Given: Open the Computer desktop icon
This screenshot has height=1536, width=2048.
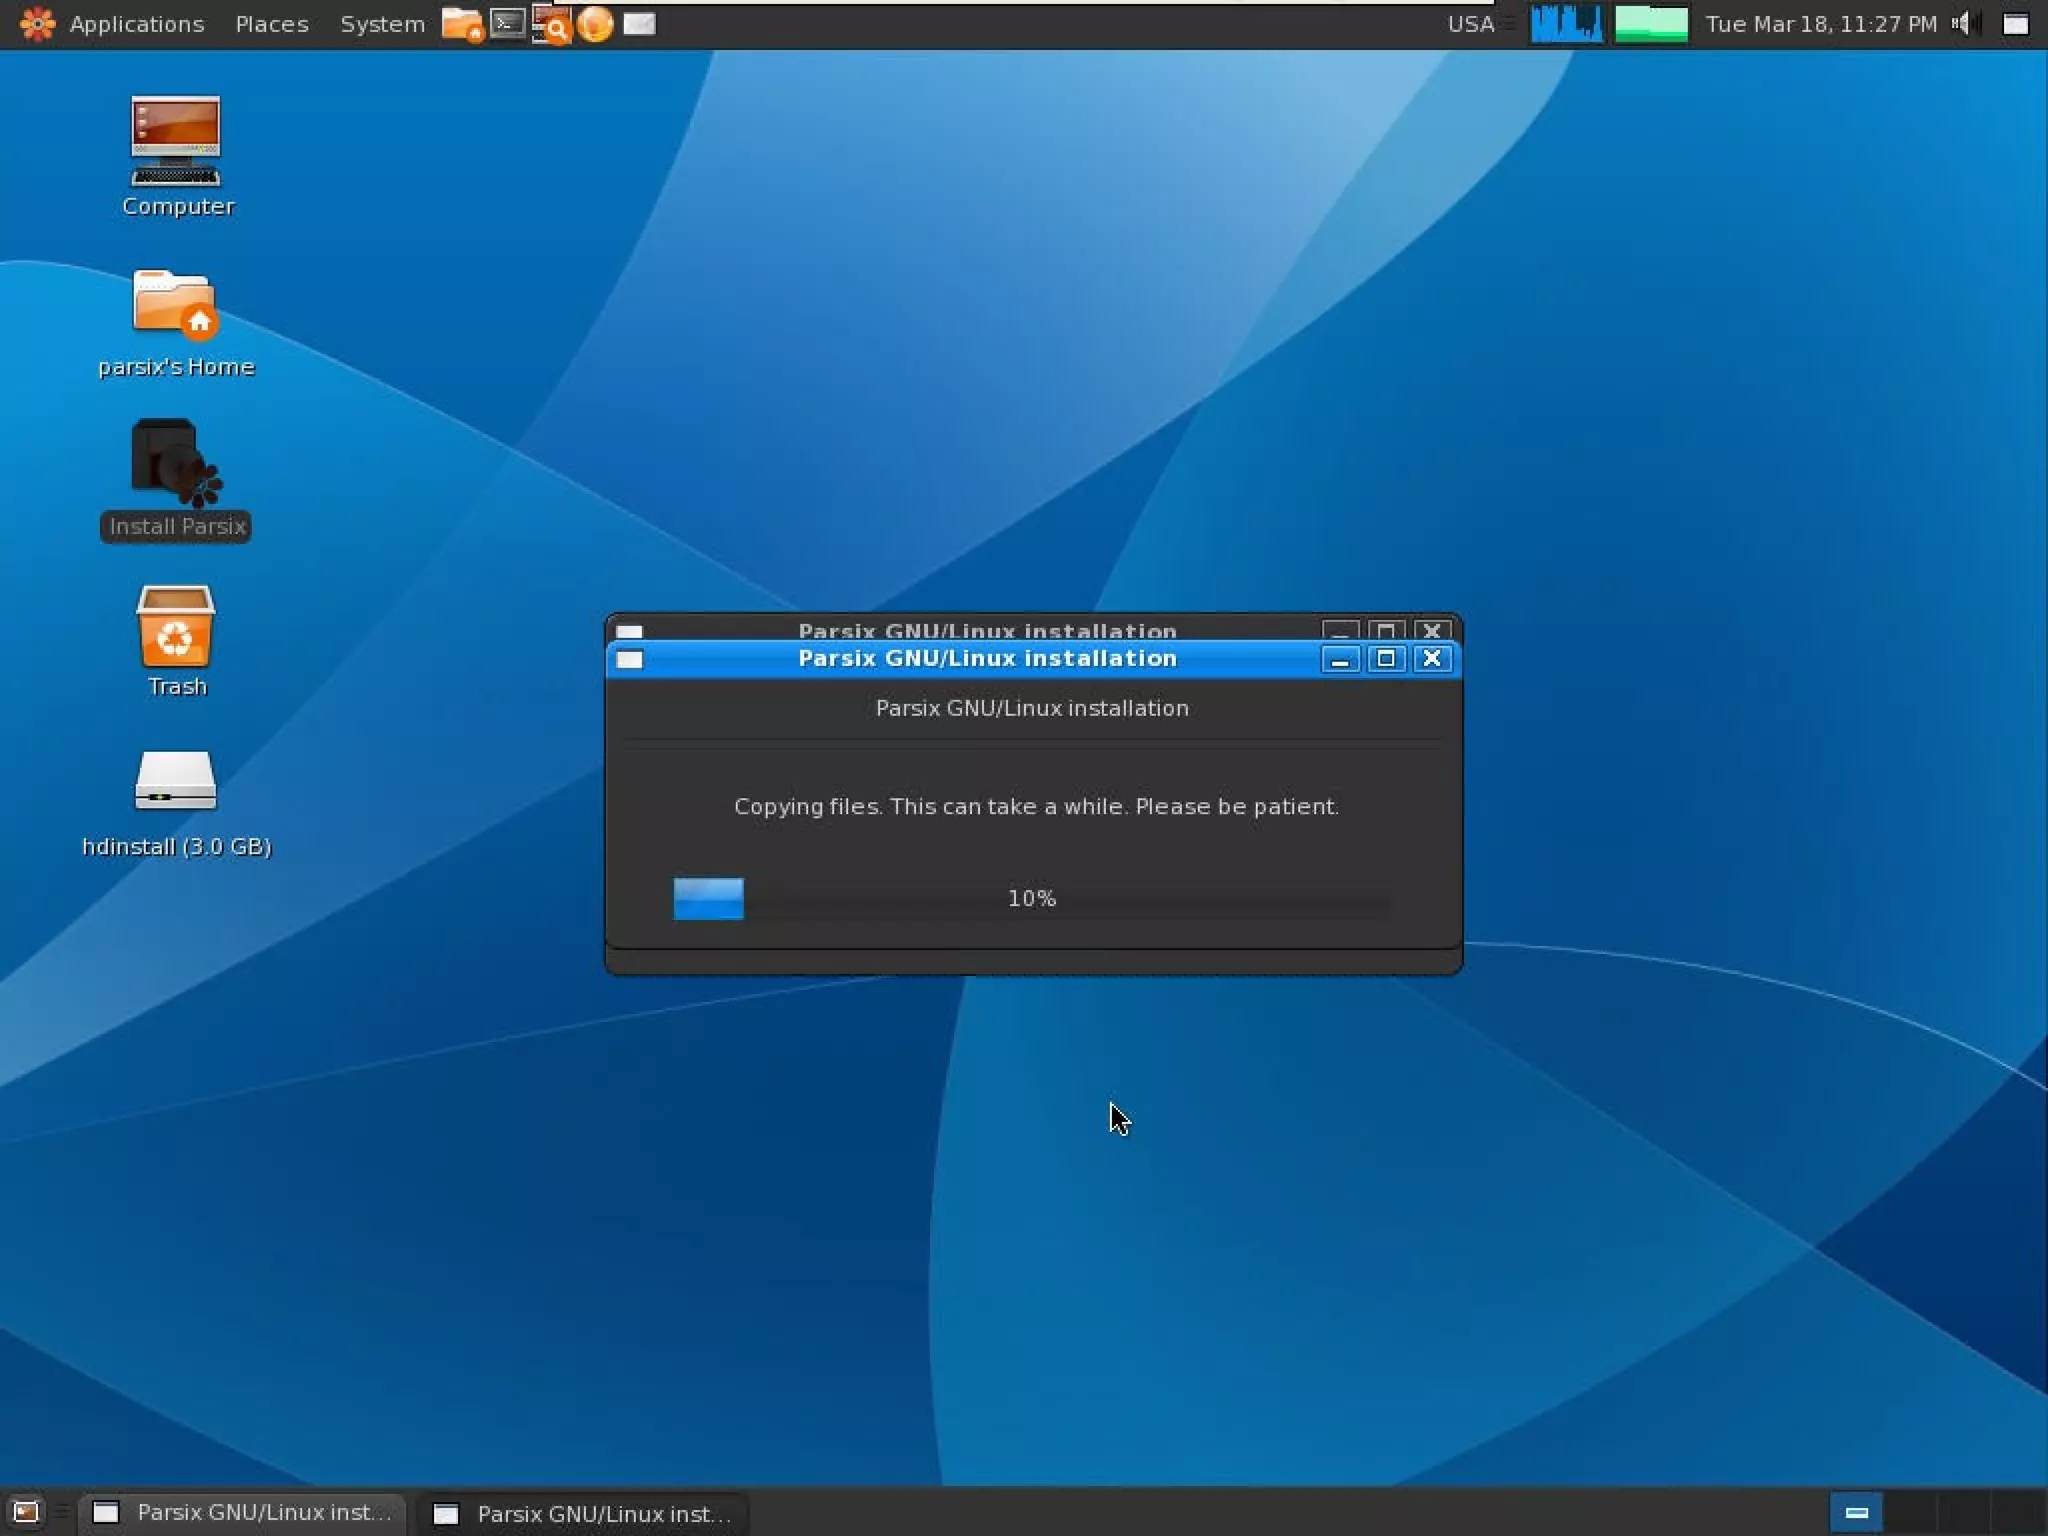Looking at the screenshot, I should click(x=176, y=142).
